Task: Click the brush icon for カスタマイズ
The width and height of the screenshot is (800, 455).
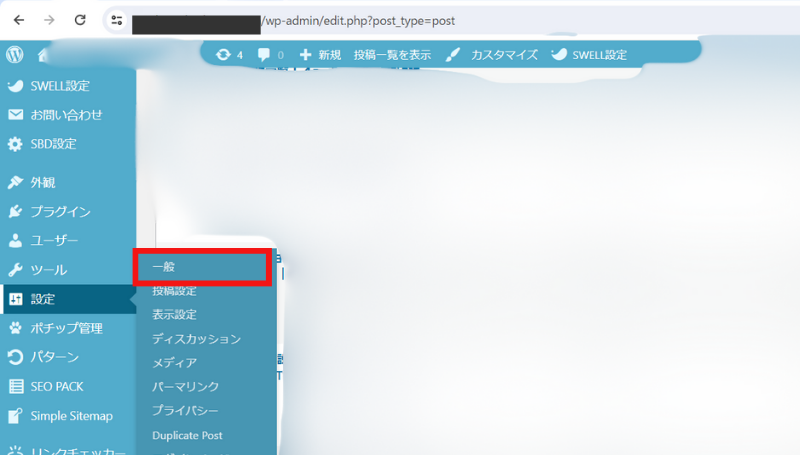Action: [453, 55]
